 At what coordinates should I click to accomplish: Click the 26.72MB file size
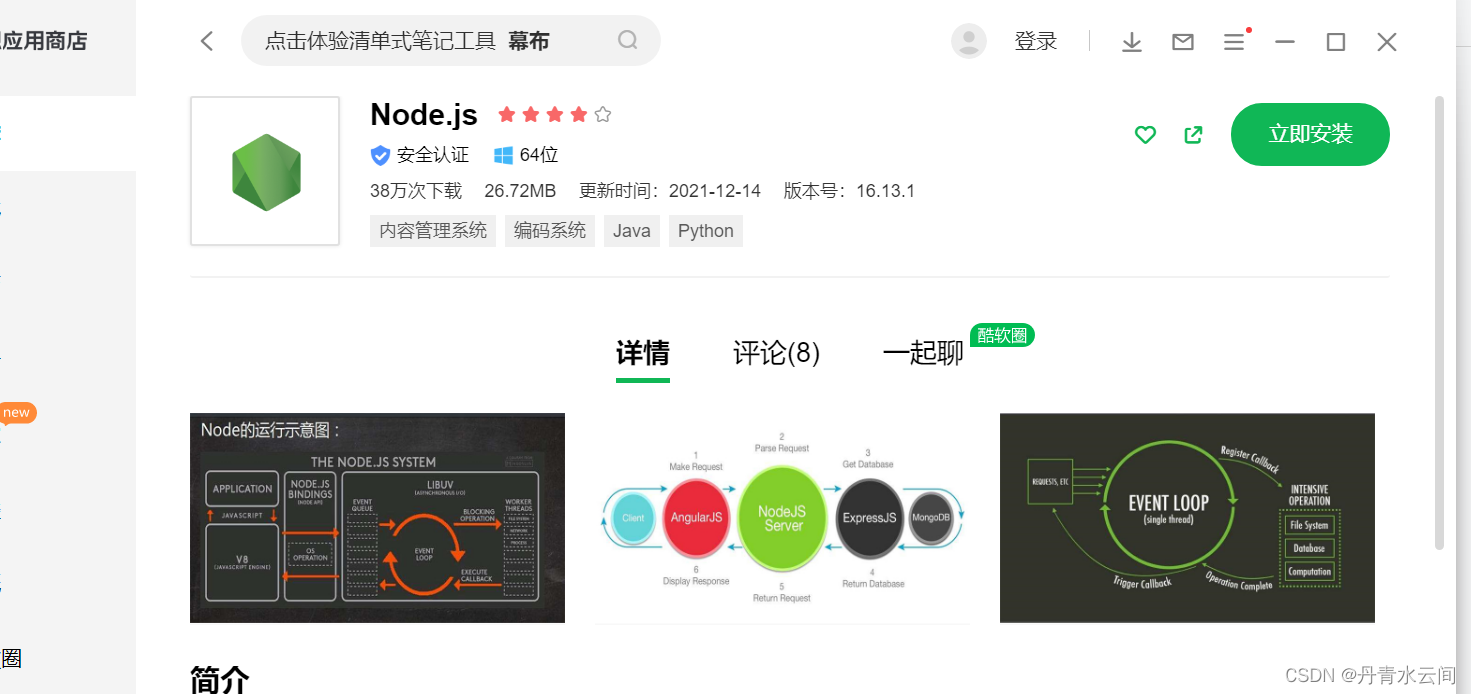click(520, 191)
